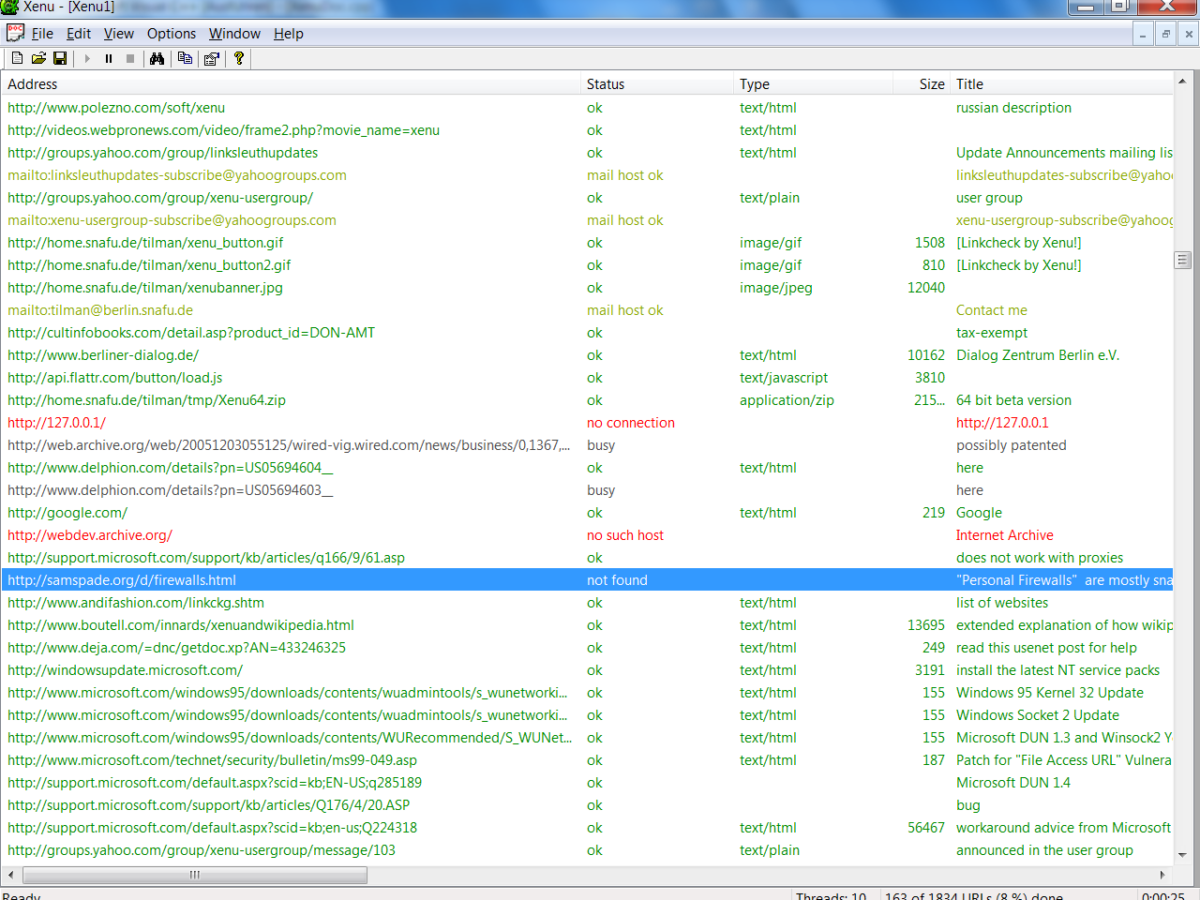This screenshot has width=1200, height=900.
Task: Create a new document with the toolbar icon
Action: tap(17, 59)
